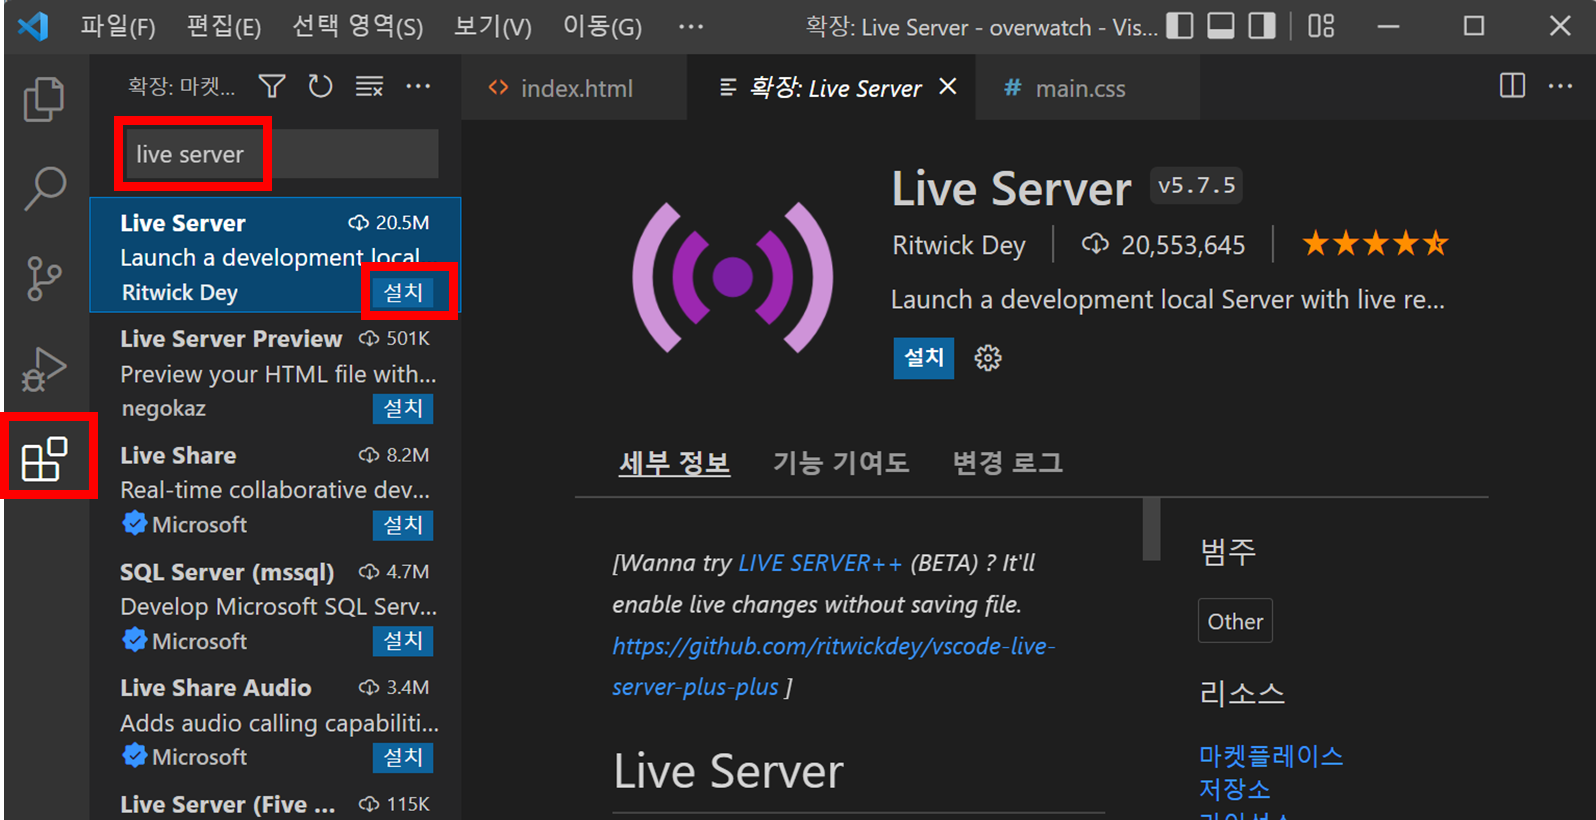Open the 파일(F) menu
This screenshot has width=1596, height=820.
point(118,27)
